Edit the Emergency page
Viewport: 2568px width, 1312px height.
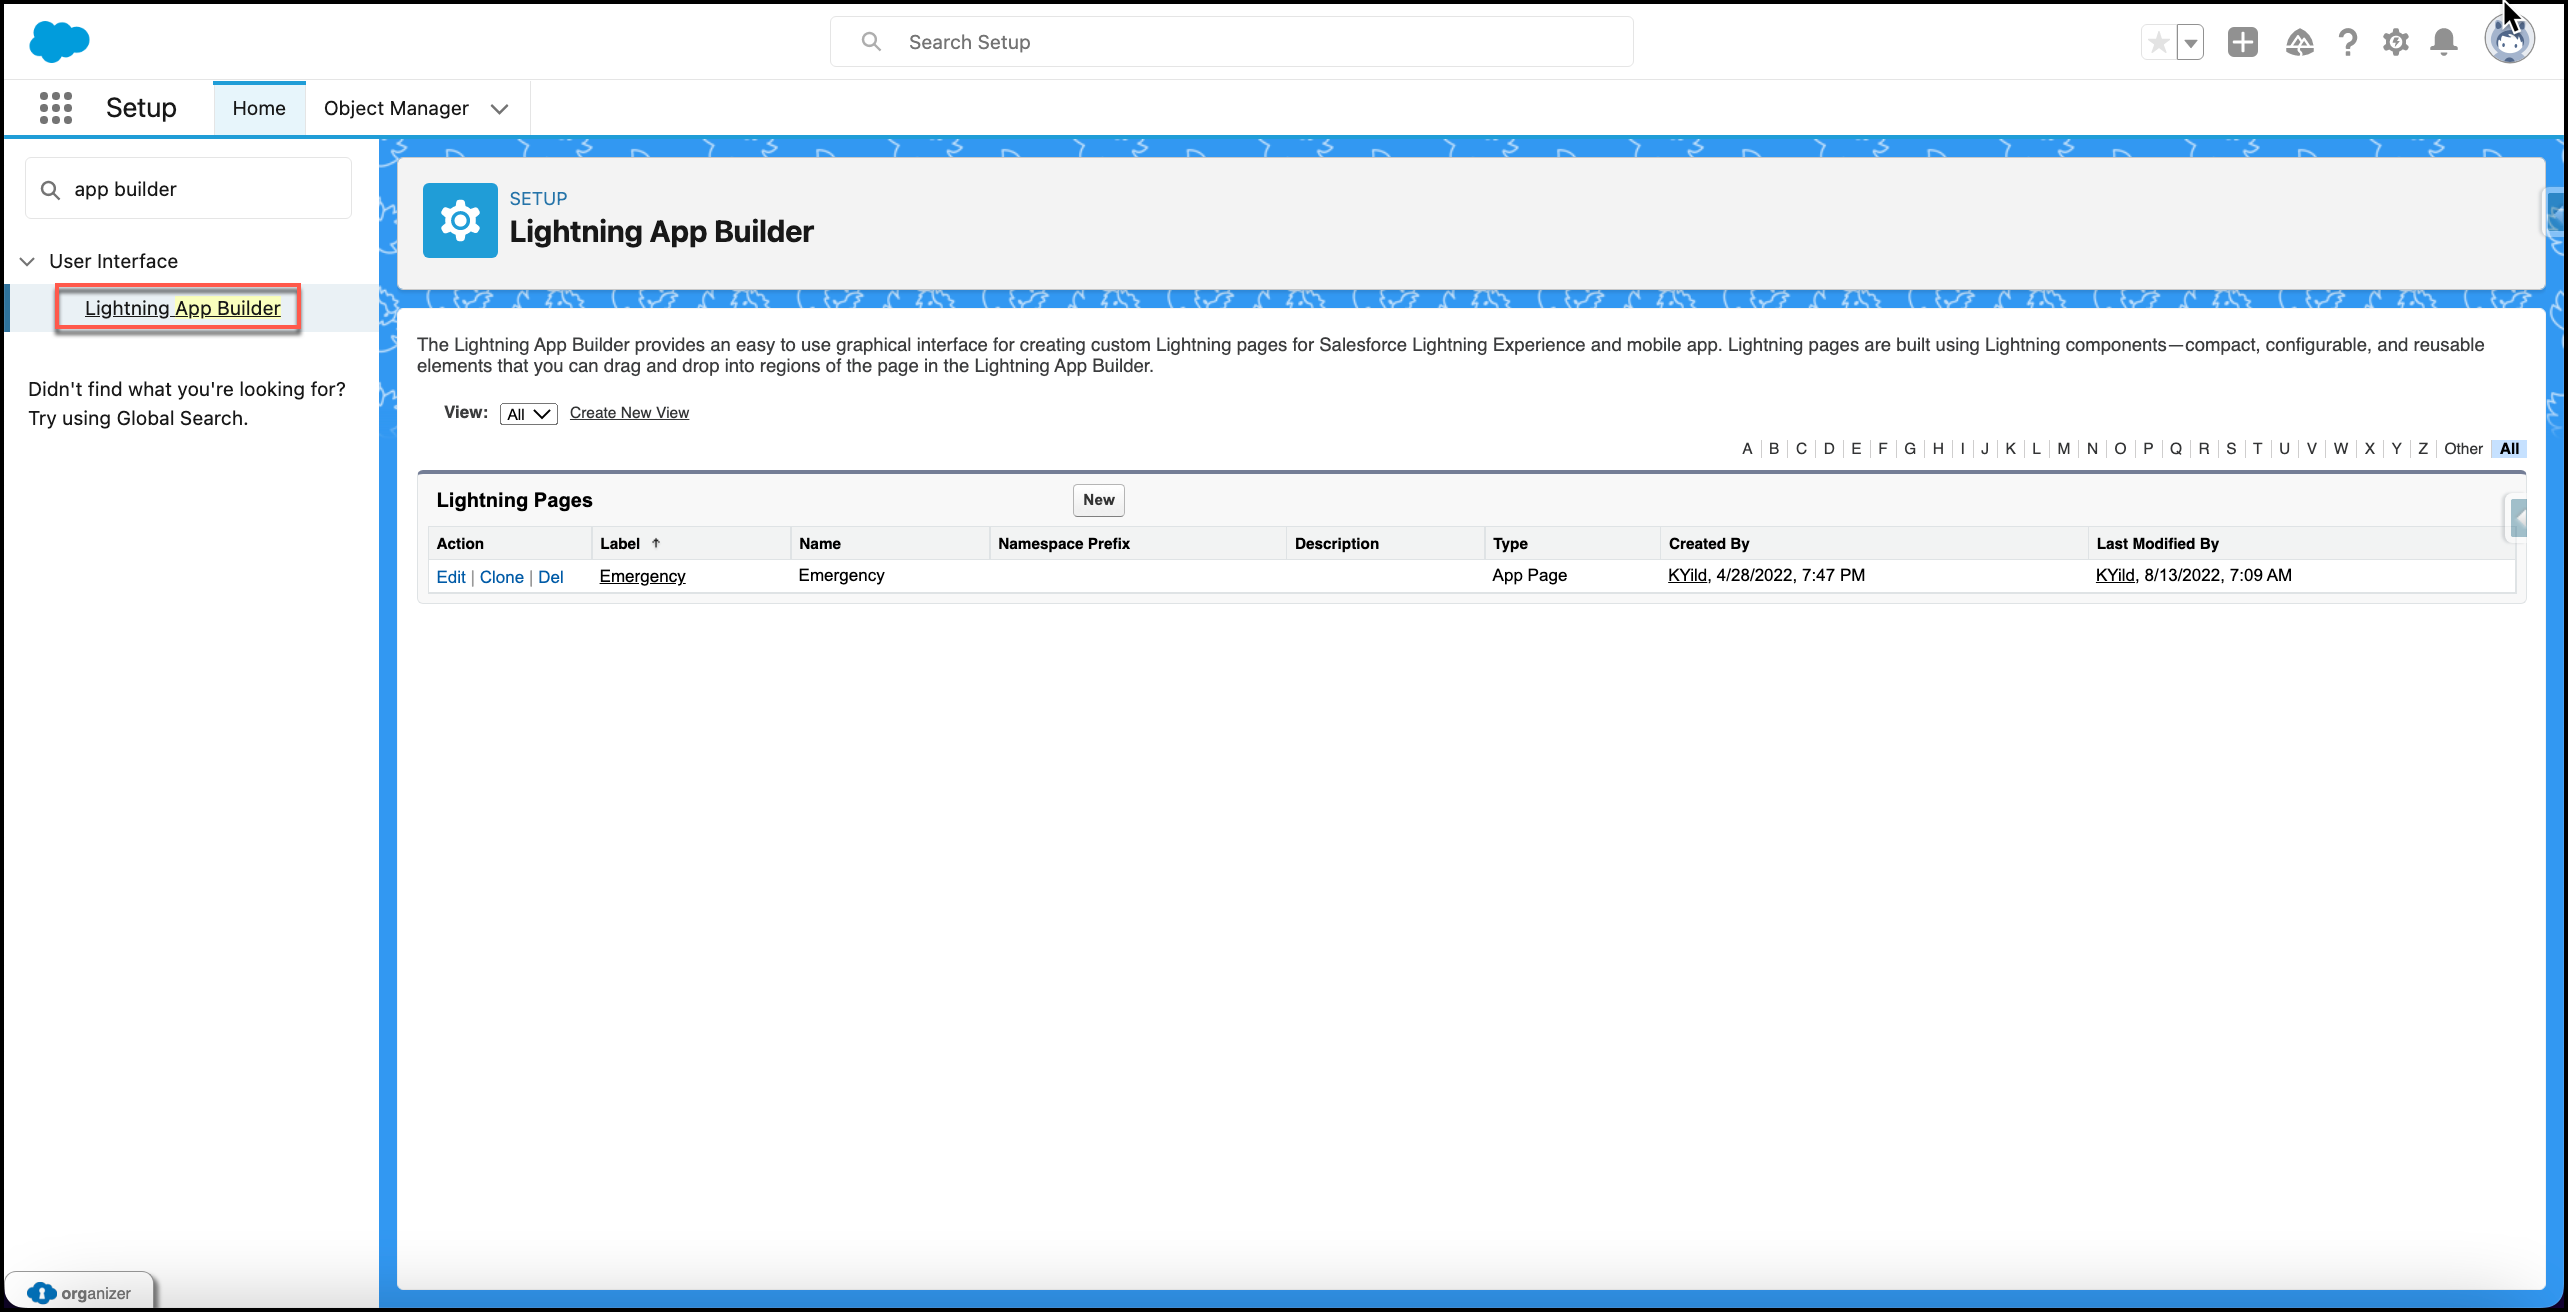click(451, 577)
